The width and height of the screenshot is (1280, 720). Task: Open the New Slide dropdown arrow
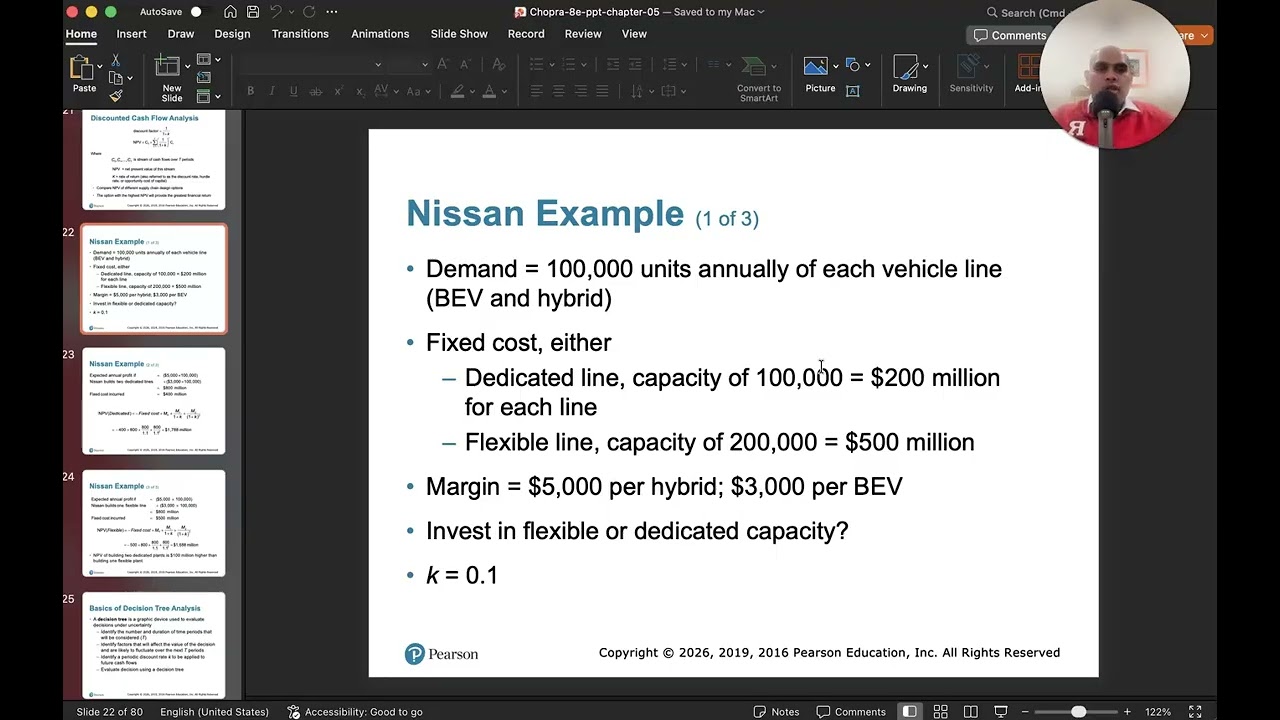(187, 66)
